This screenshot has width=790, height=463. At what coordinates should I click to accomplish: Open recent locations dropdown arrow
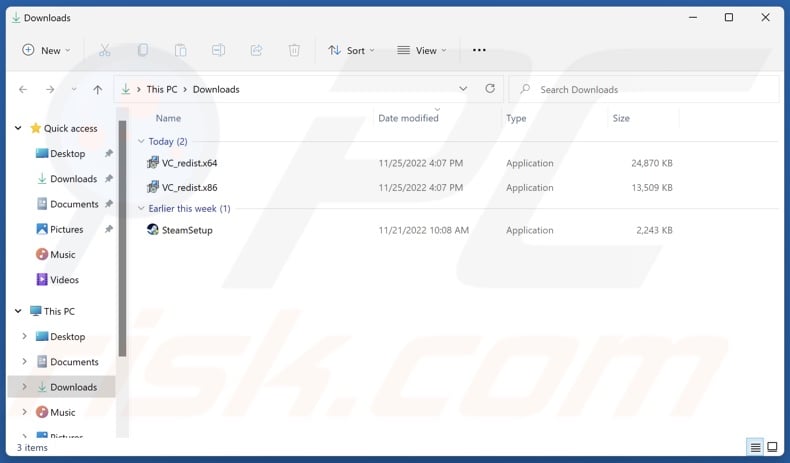74,90
